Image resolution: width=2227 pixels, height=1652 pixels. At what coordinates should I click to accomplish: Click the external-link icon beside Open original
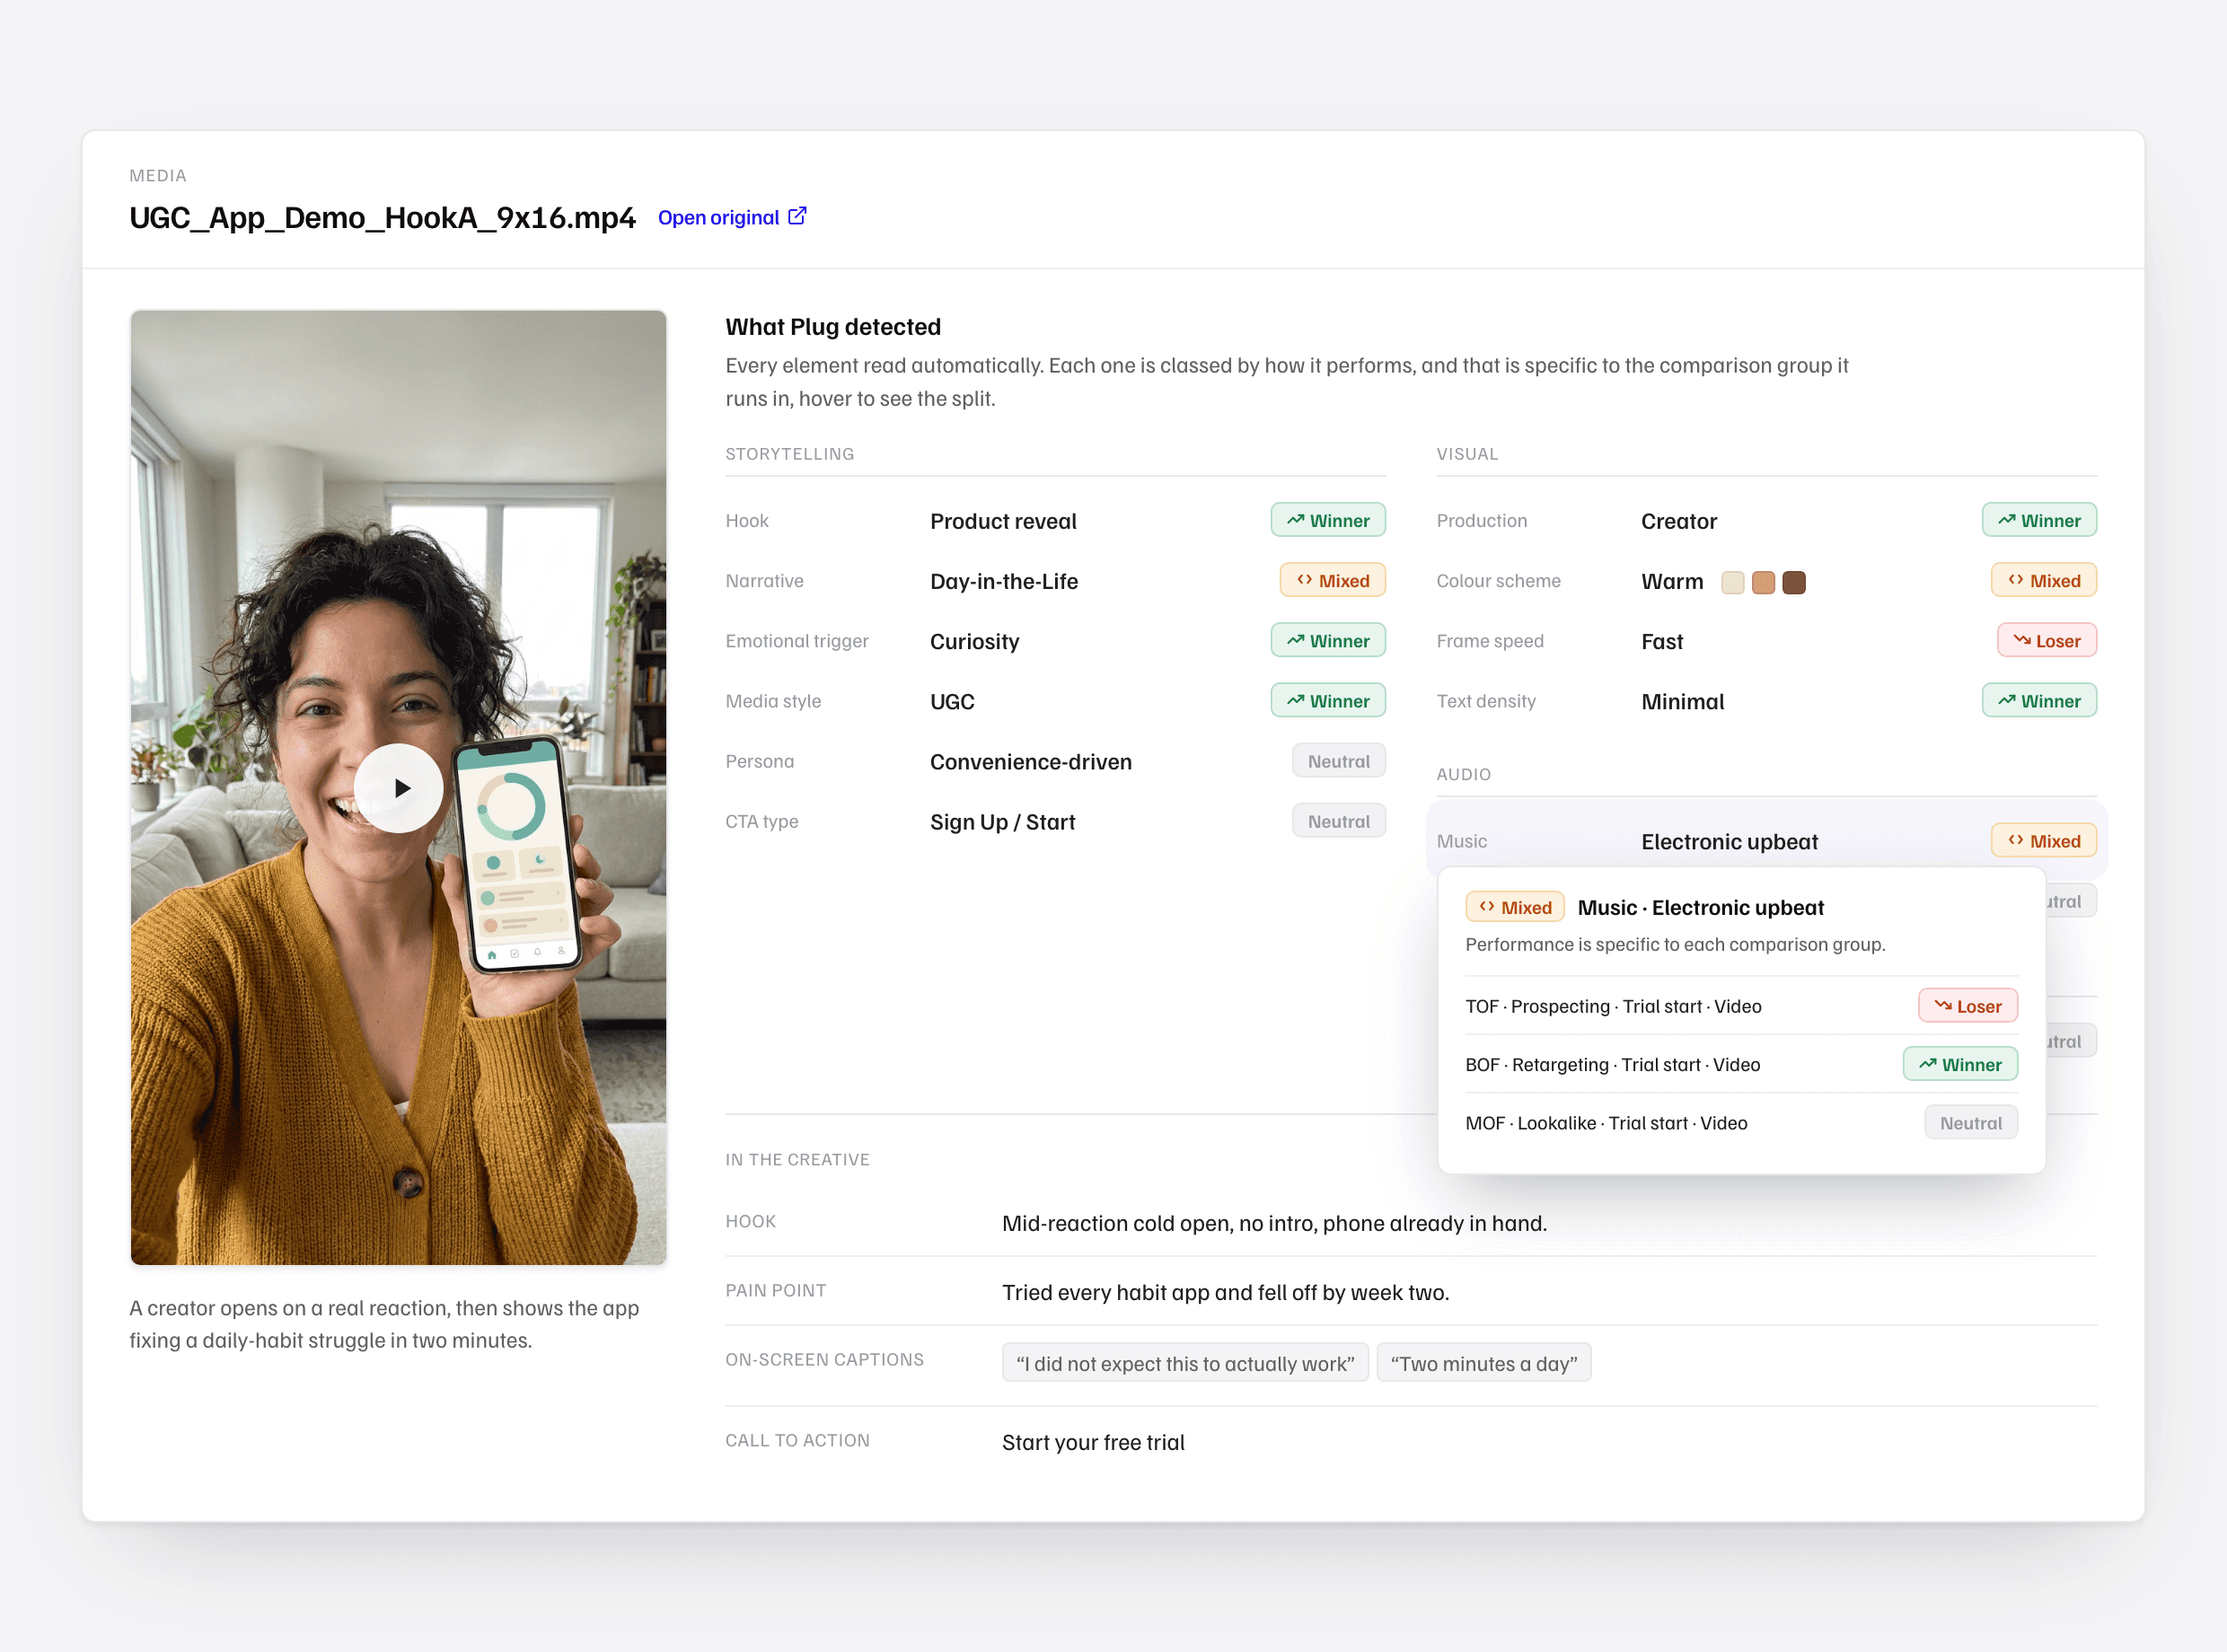click(797, 216)
